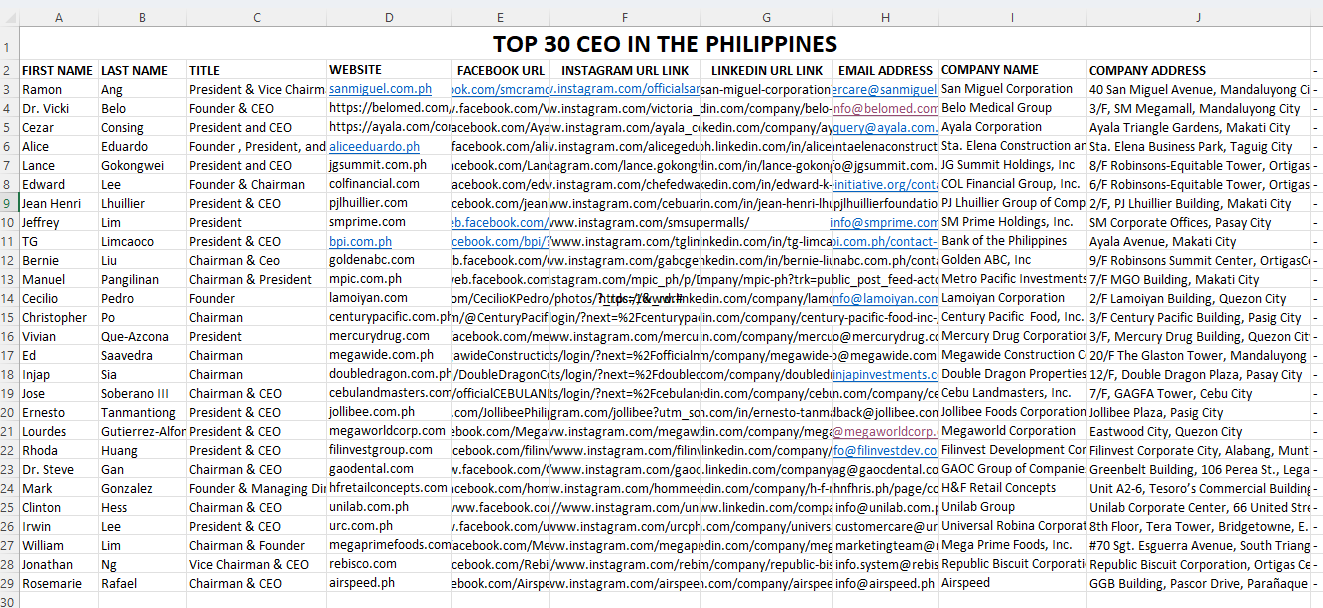Click the 'EMAIL ADDRESS' header cell

(886, 70)
